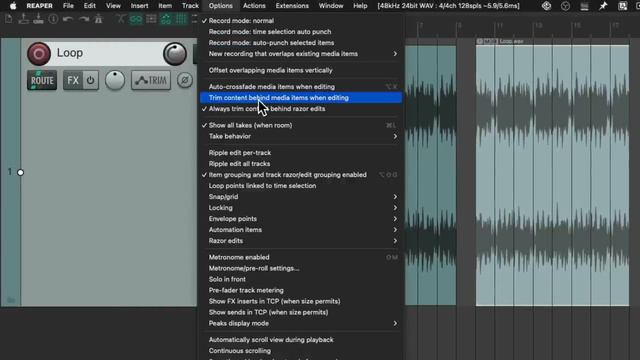Expand the Peaks display mode submenu
The height and width of the screenshot is (360, 640).
[301, 323]
